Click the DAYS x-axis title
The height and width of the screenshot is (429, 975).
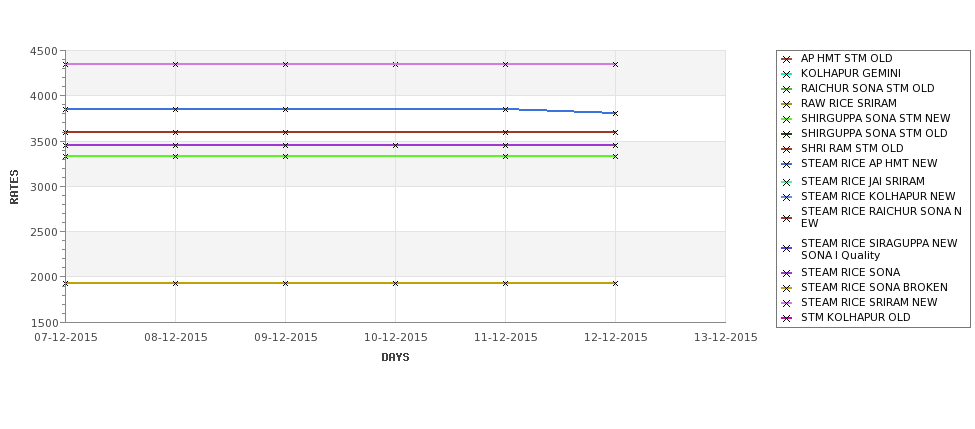(395, 357)
